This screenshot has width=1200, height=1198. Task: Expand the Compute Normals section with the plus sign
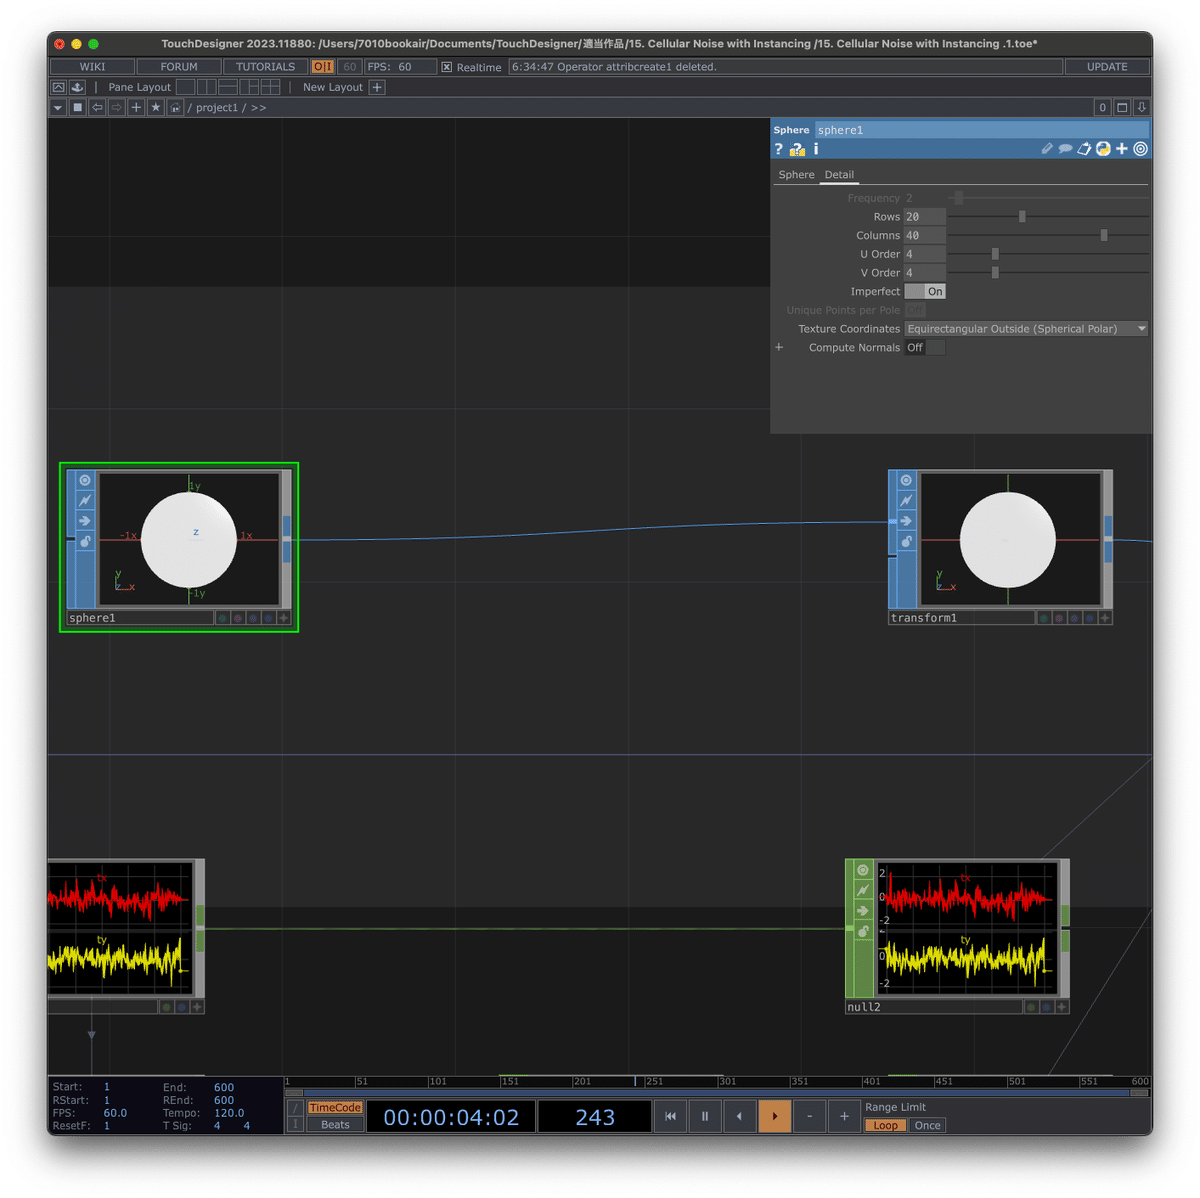779,347
